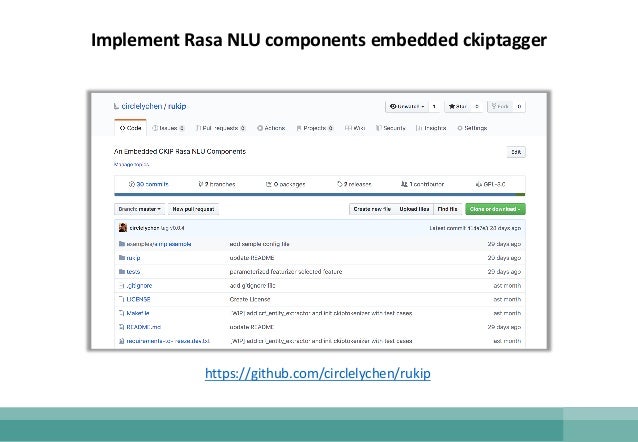Open the 'parameterized featurizer selected feature' commit
Screen dimensions: 638x442
(286, 272)
